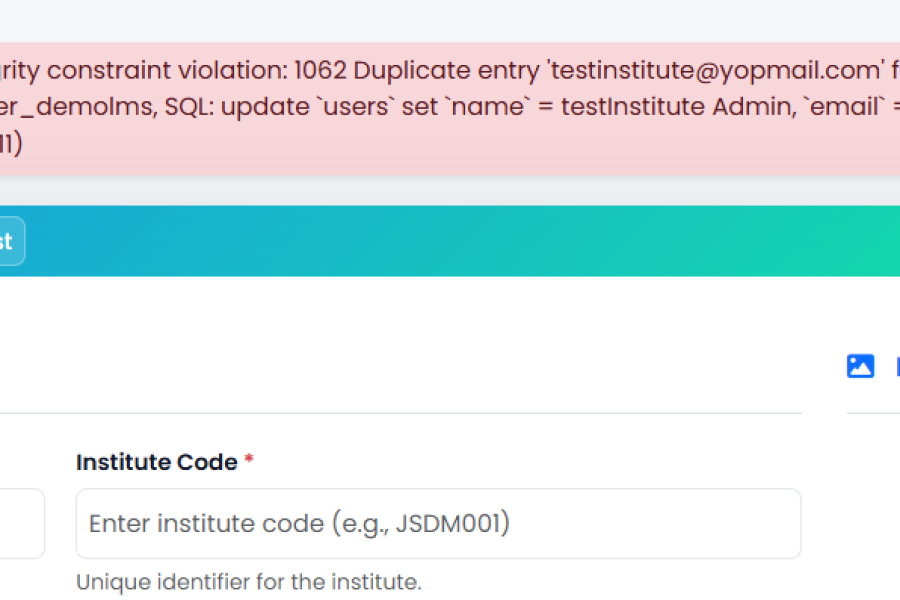Click the divider line below the picture icon
The width and height of the screenshot is (900, 600).
point(874,413)
